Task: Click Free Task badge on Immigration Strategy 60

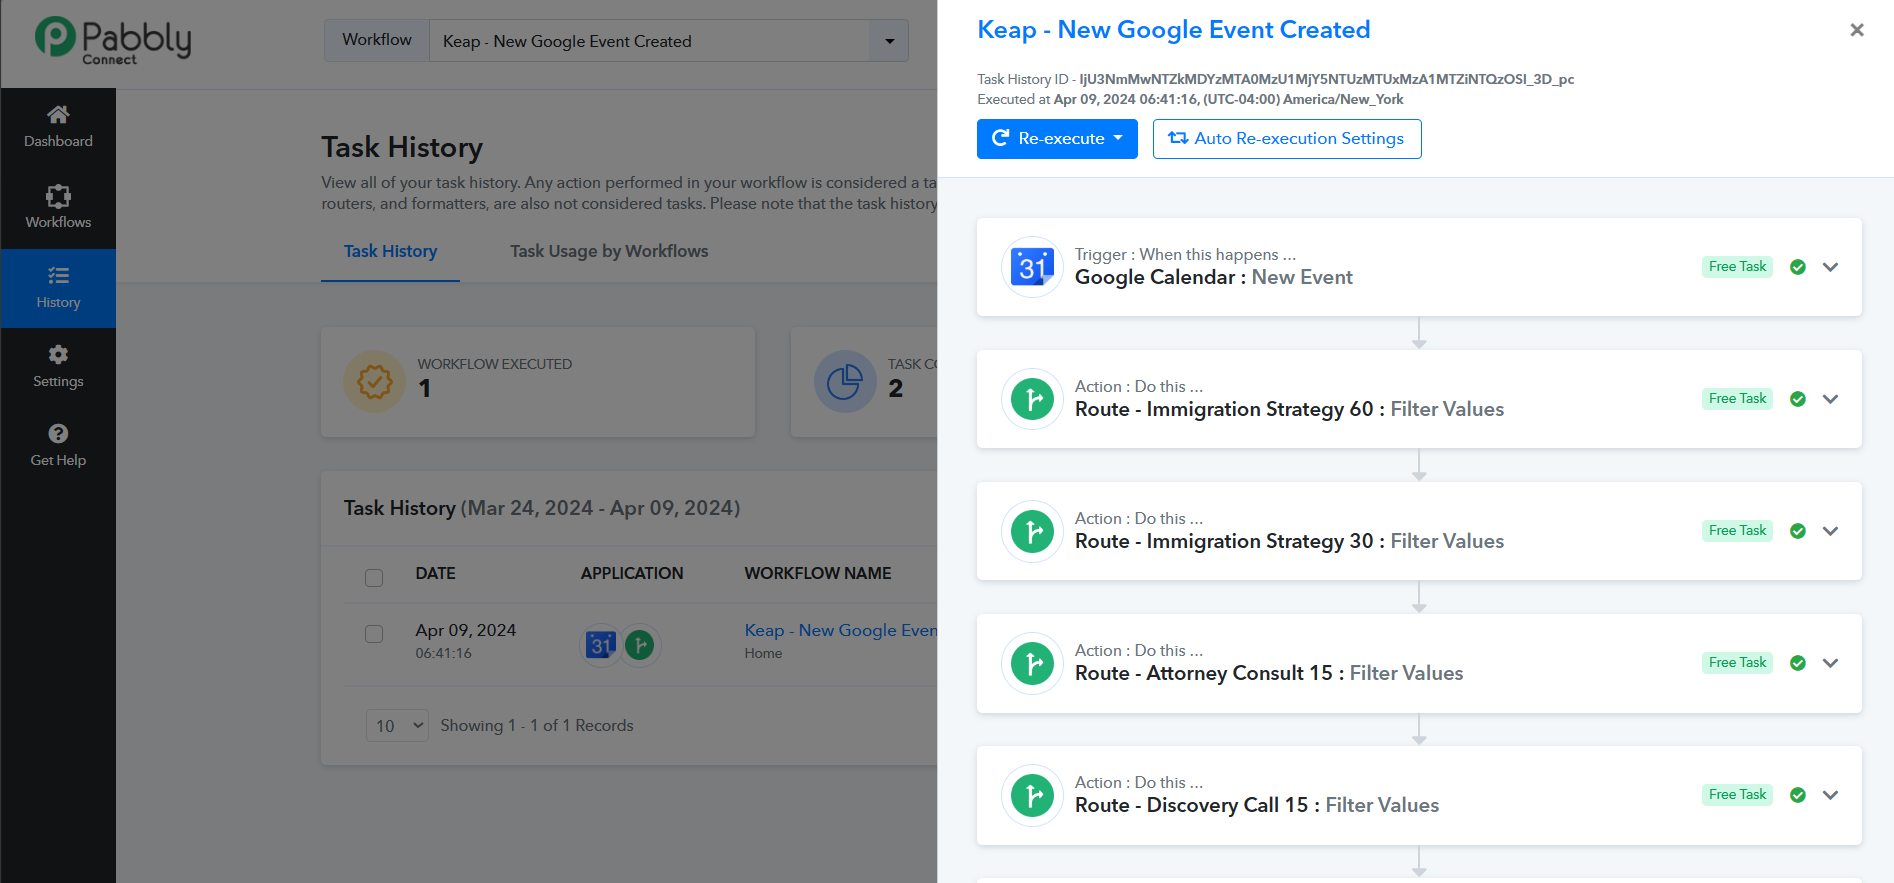Action: (x=1737, y=399)
